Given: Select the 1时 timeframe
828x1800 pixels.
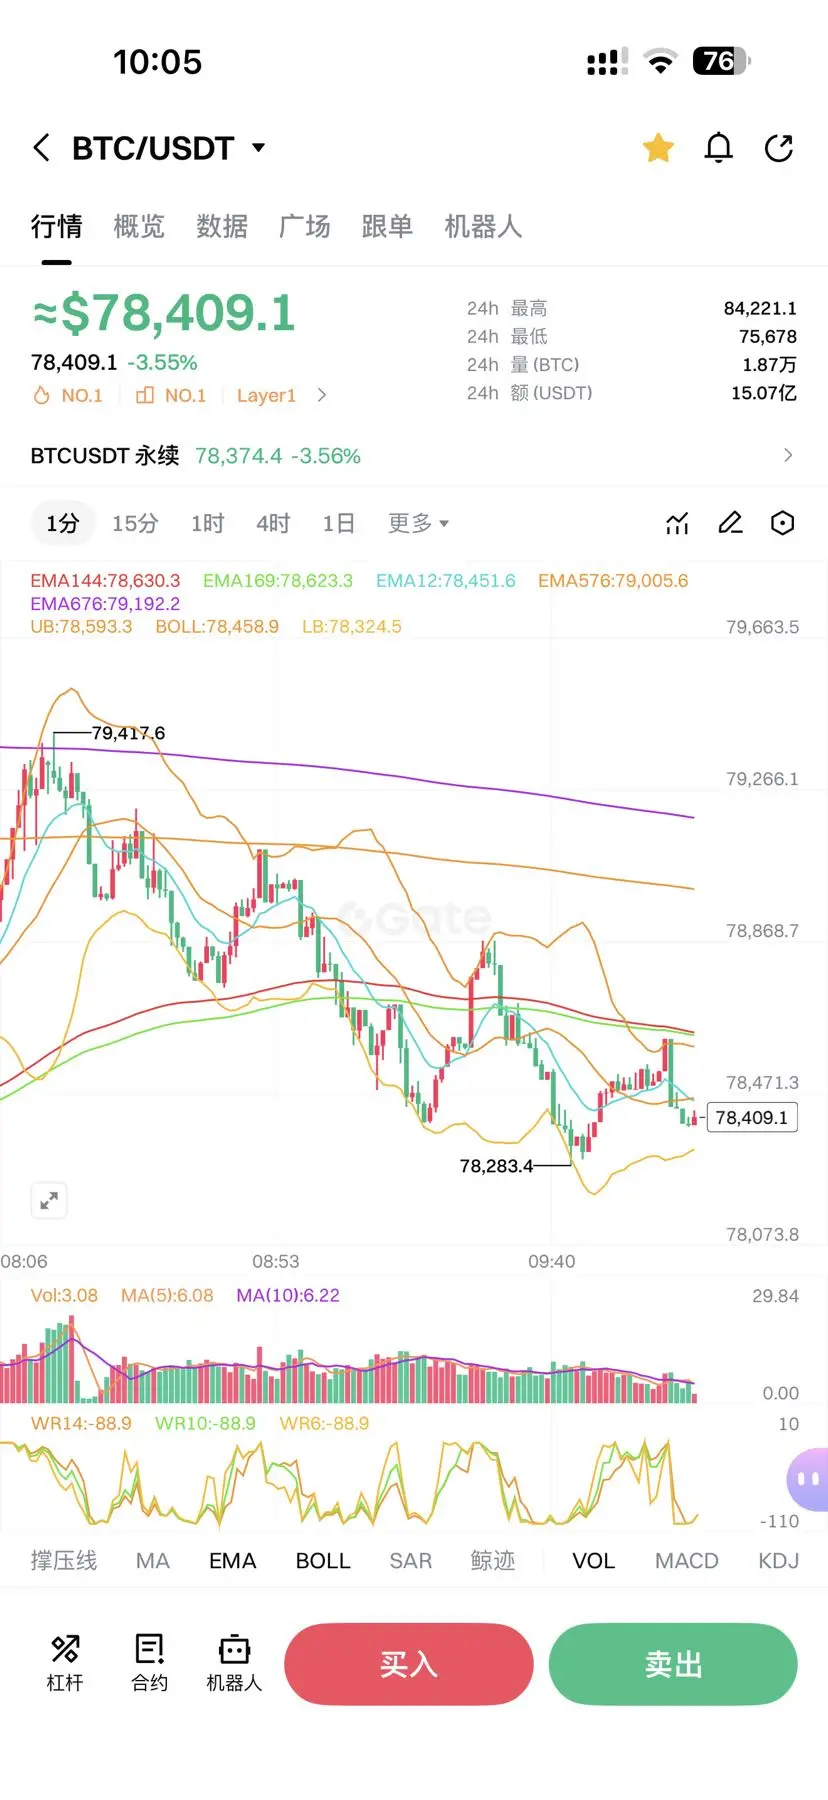Looking at the screenshot, I should (208, 523).
